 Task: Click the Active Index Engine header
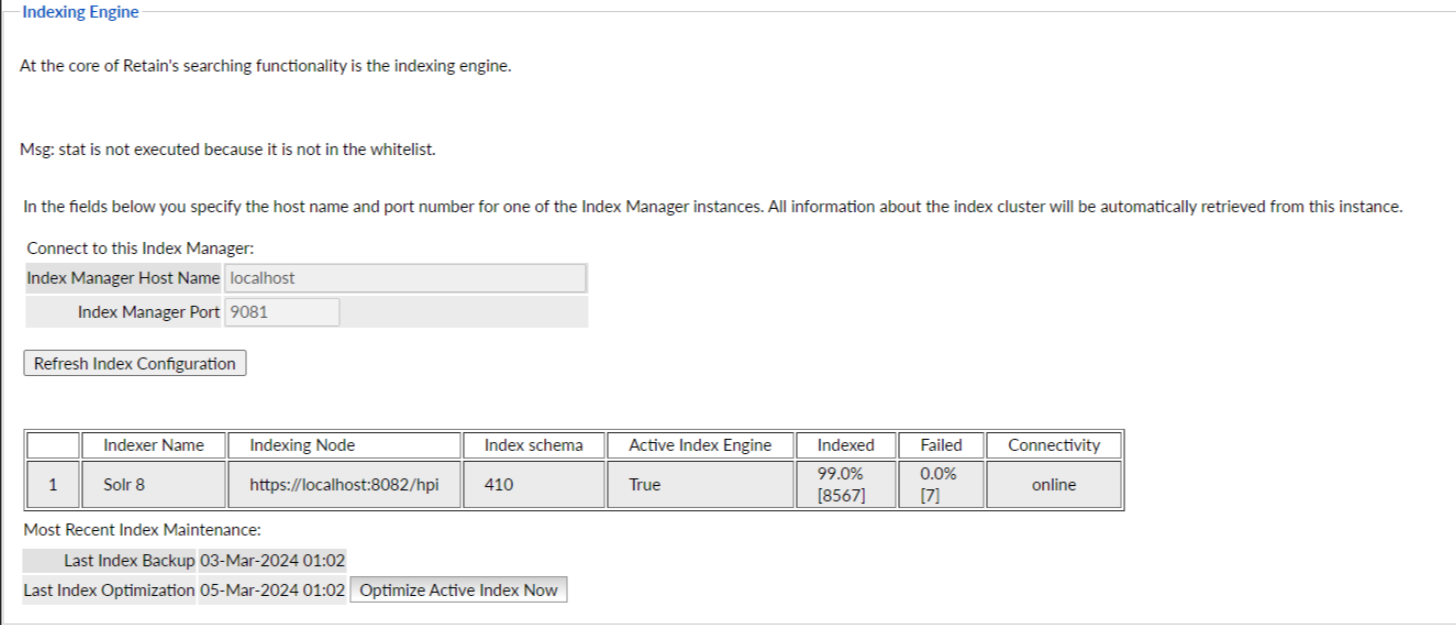click(699, 445)
